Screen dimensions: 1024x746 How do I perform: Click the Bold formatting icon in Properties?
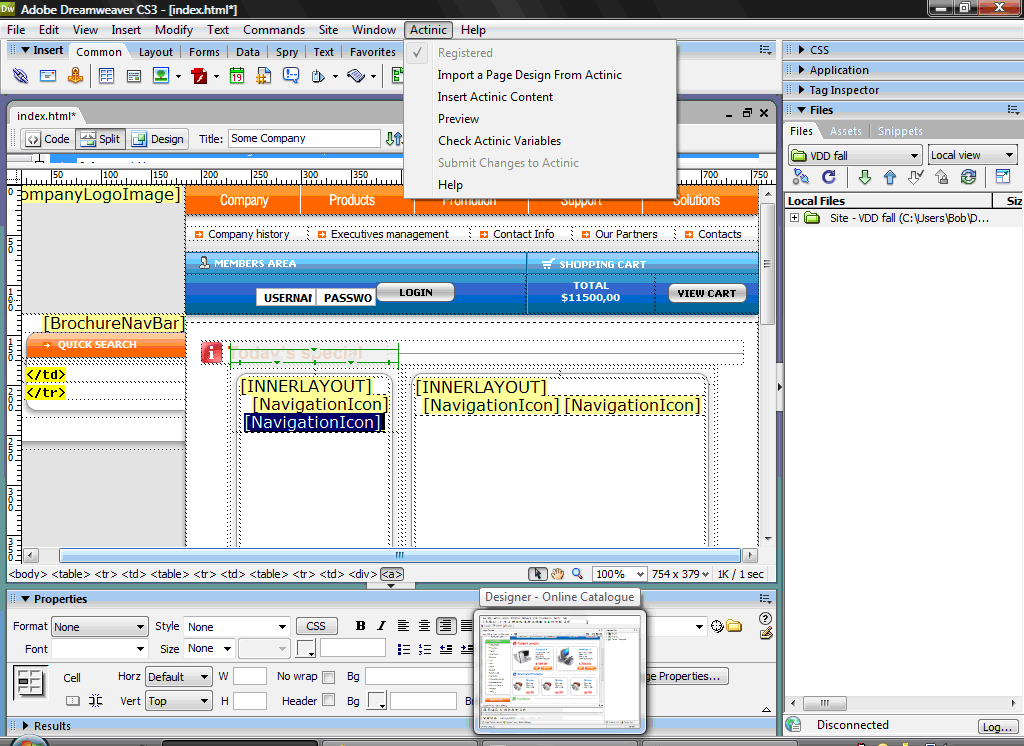pyautogui.click(x=360, y=626)
